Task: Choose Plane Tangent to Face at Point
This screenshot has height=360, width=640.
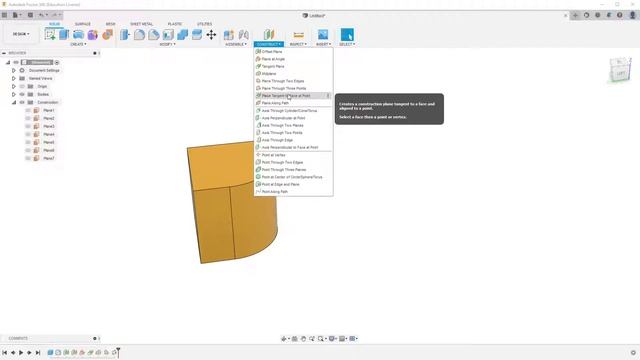Action: point(293,96)
